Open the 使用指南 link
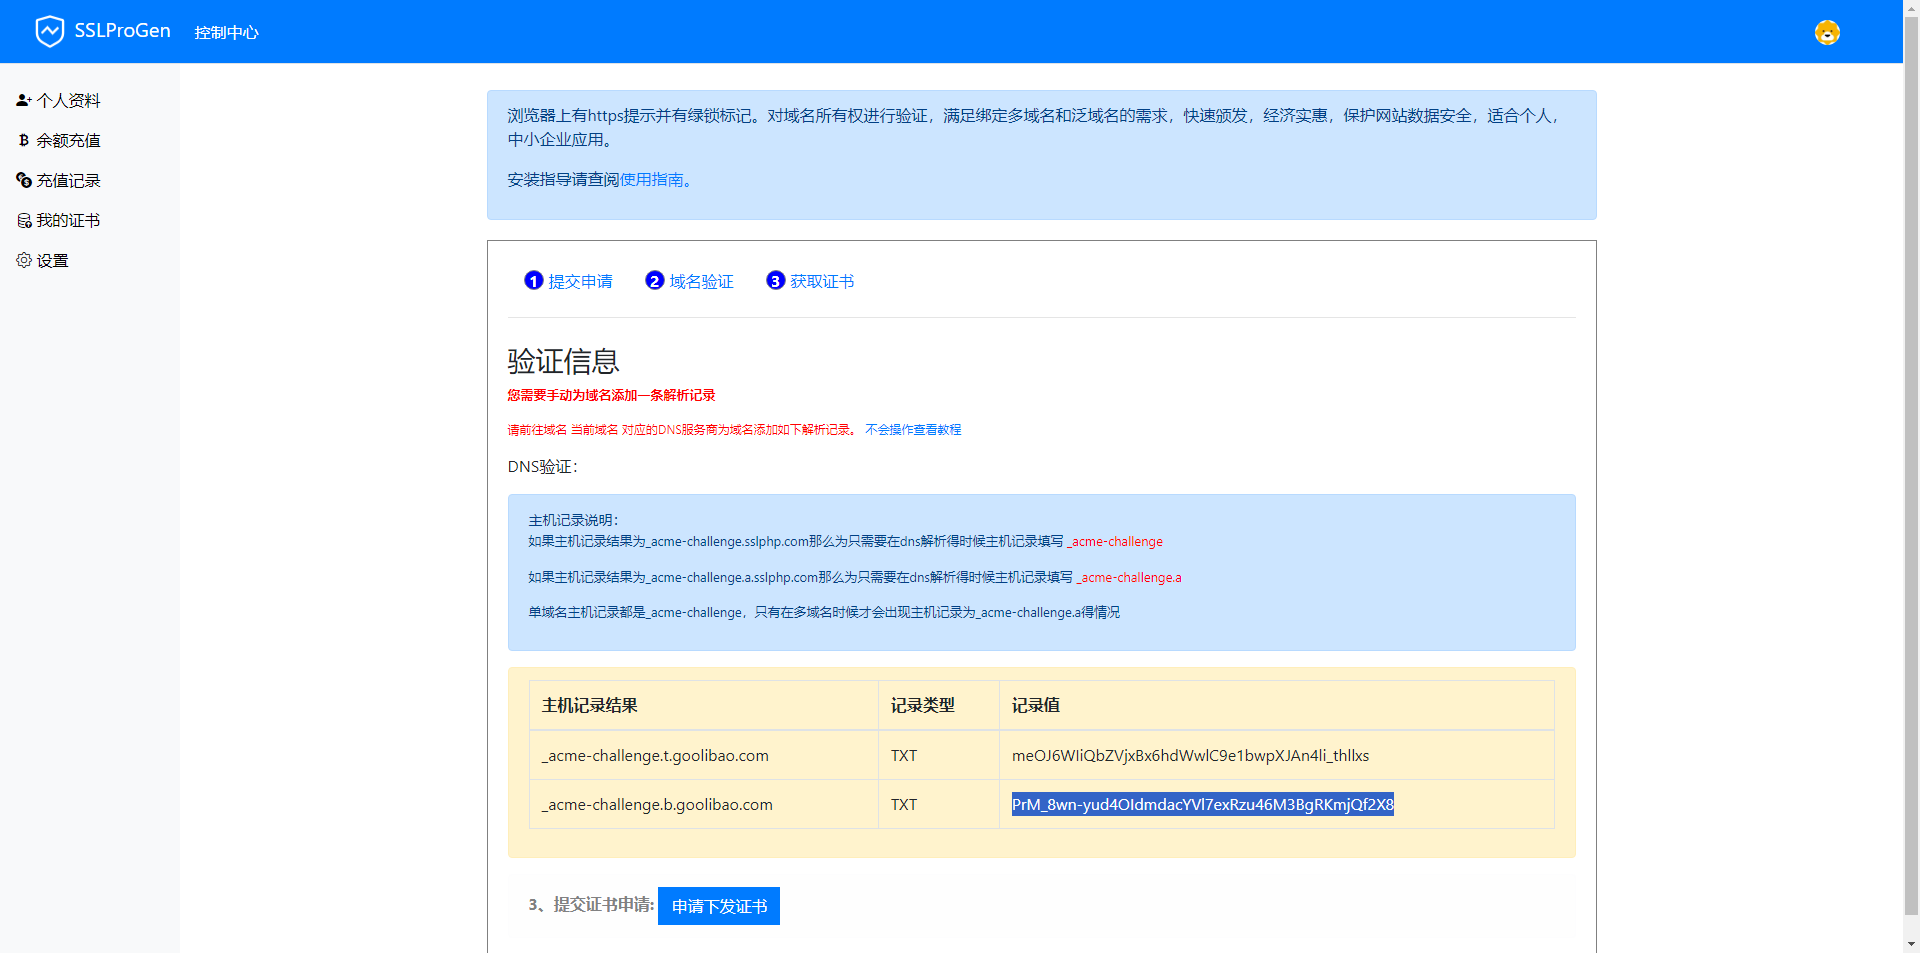 [650, 180]
